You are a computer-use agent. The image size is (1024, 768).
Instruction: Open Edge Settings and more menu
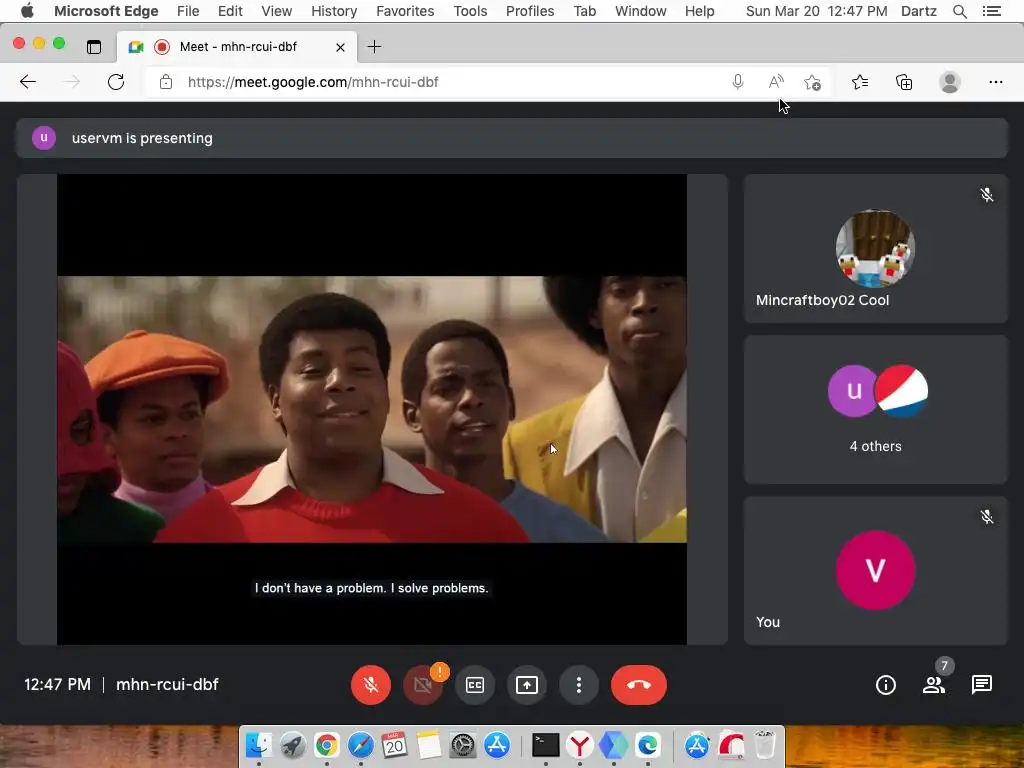995,82
